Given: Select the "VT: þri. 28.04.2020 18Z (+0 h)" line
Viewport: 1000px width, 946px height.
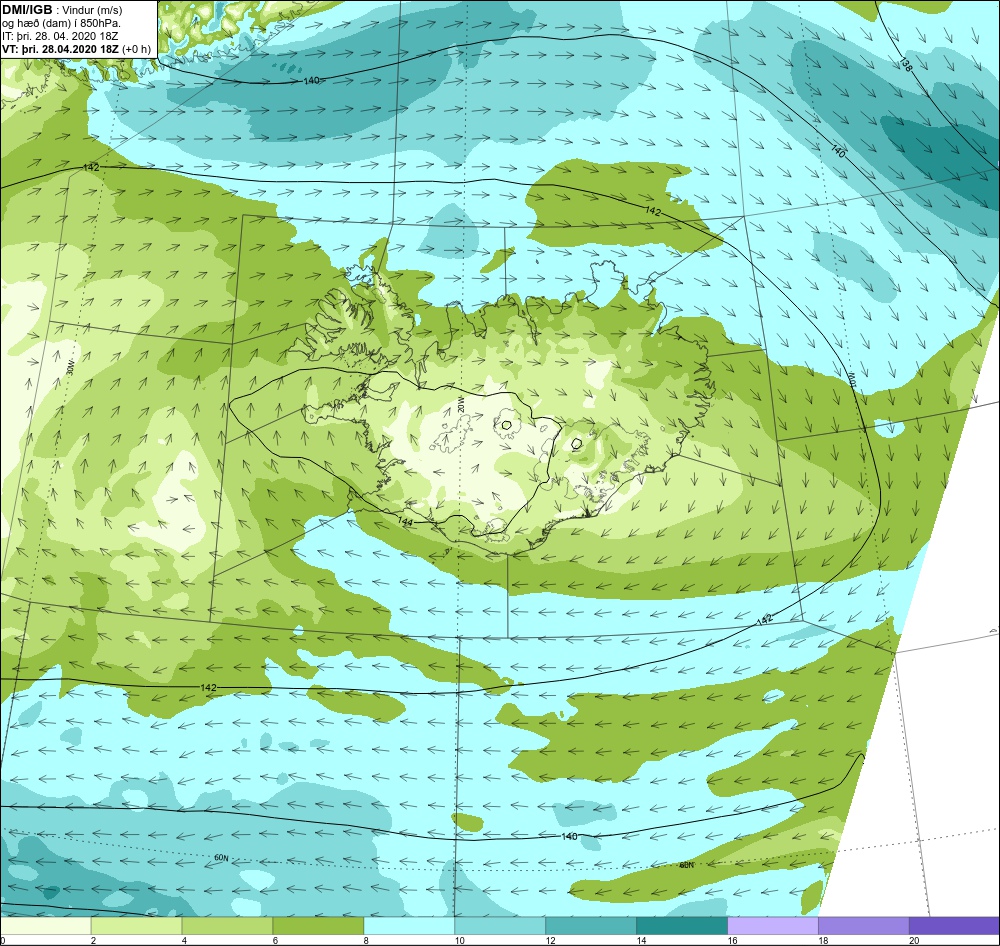Looking at the screenshot, I should point(77,49).
